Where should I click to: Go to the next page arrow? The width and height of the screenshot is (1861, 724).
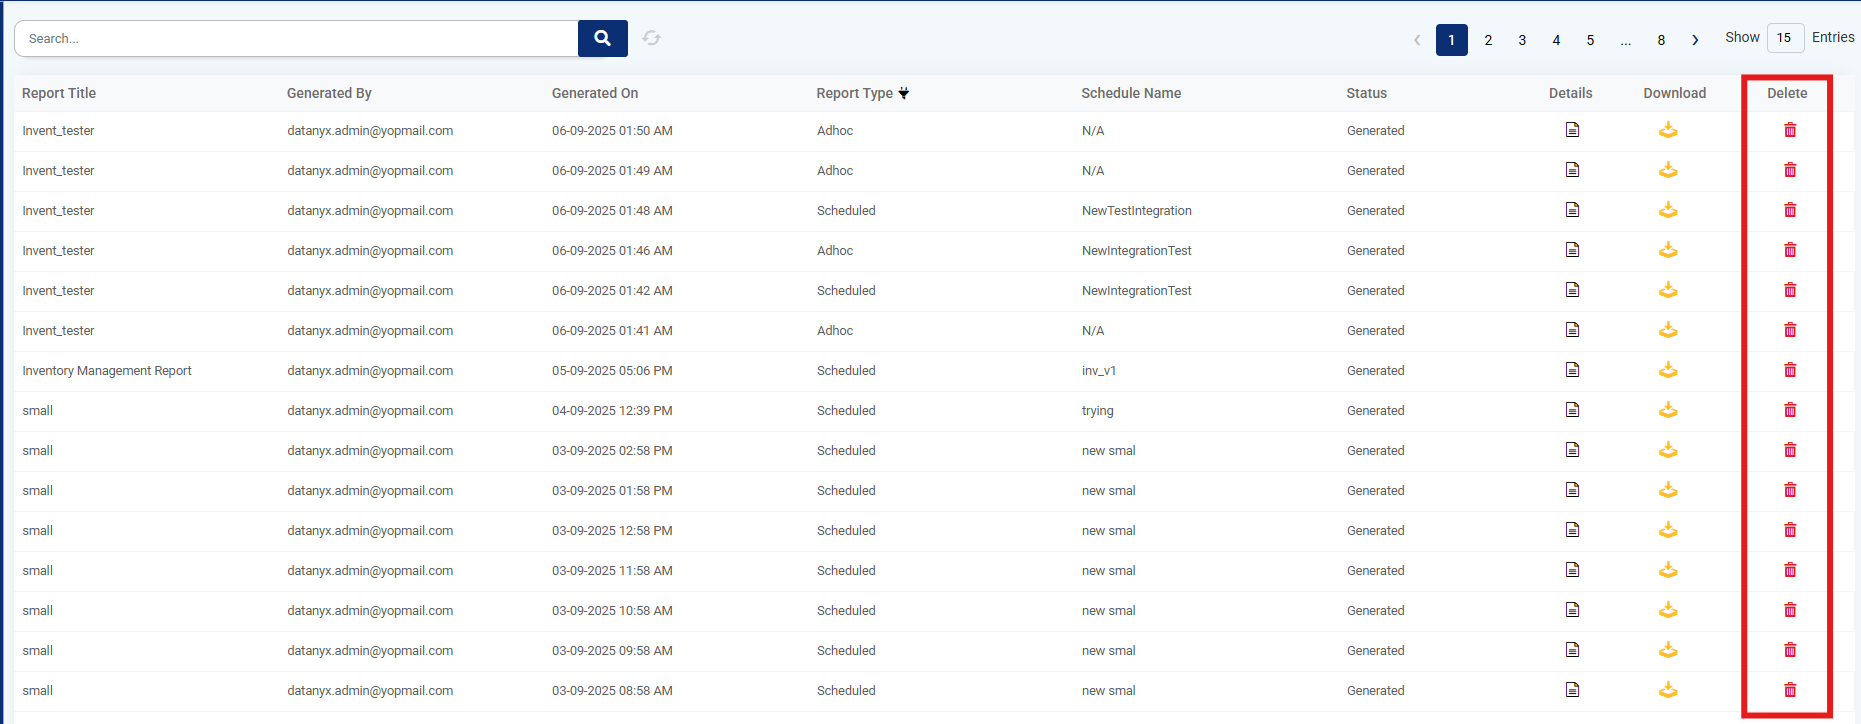coord(1695,40)
